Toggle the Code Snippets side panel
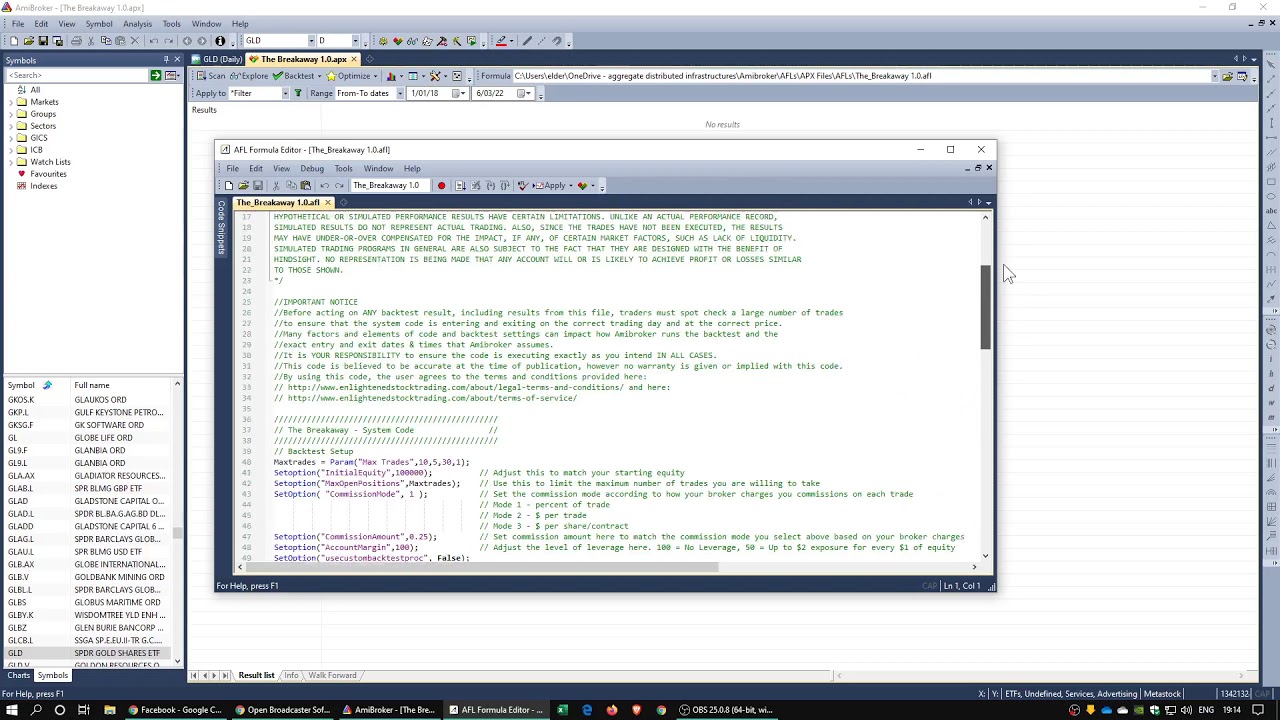The height and width of the screenshot is (720, 1280). (221, 227)
